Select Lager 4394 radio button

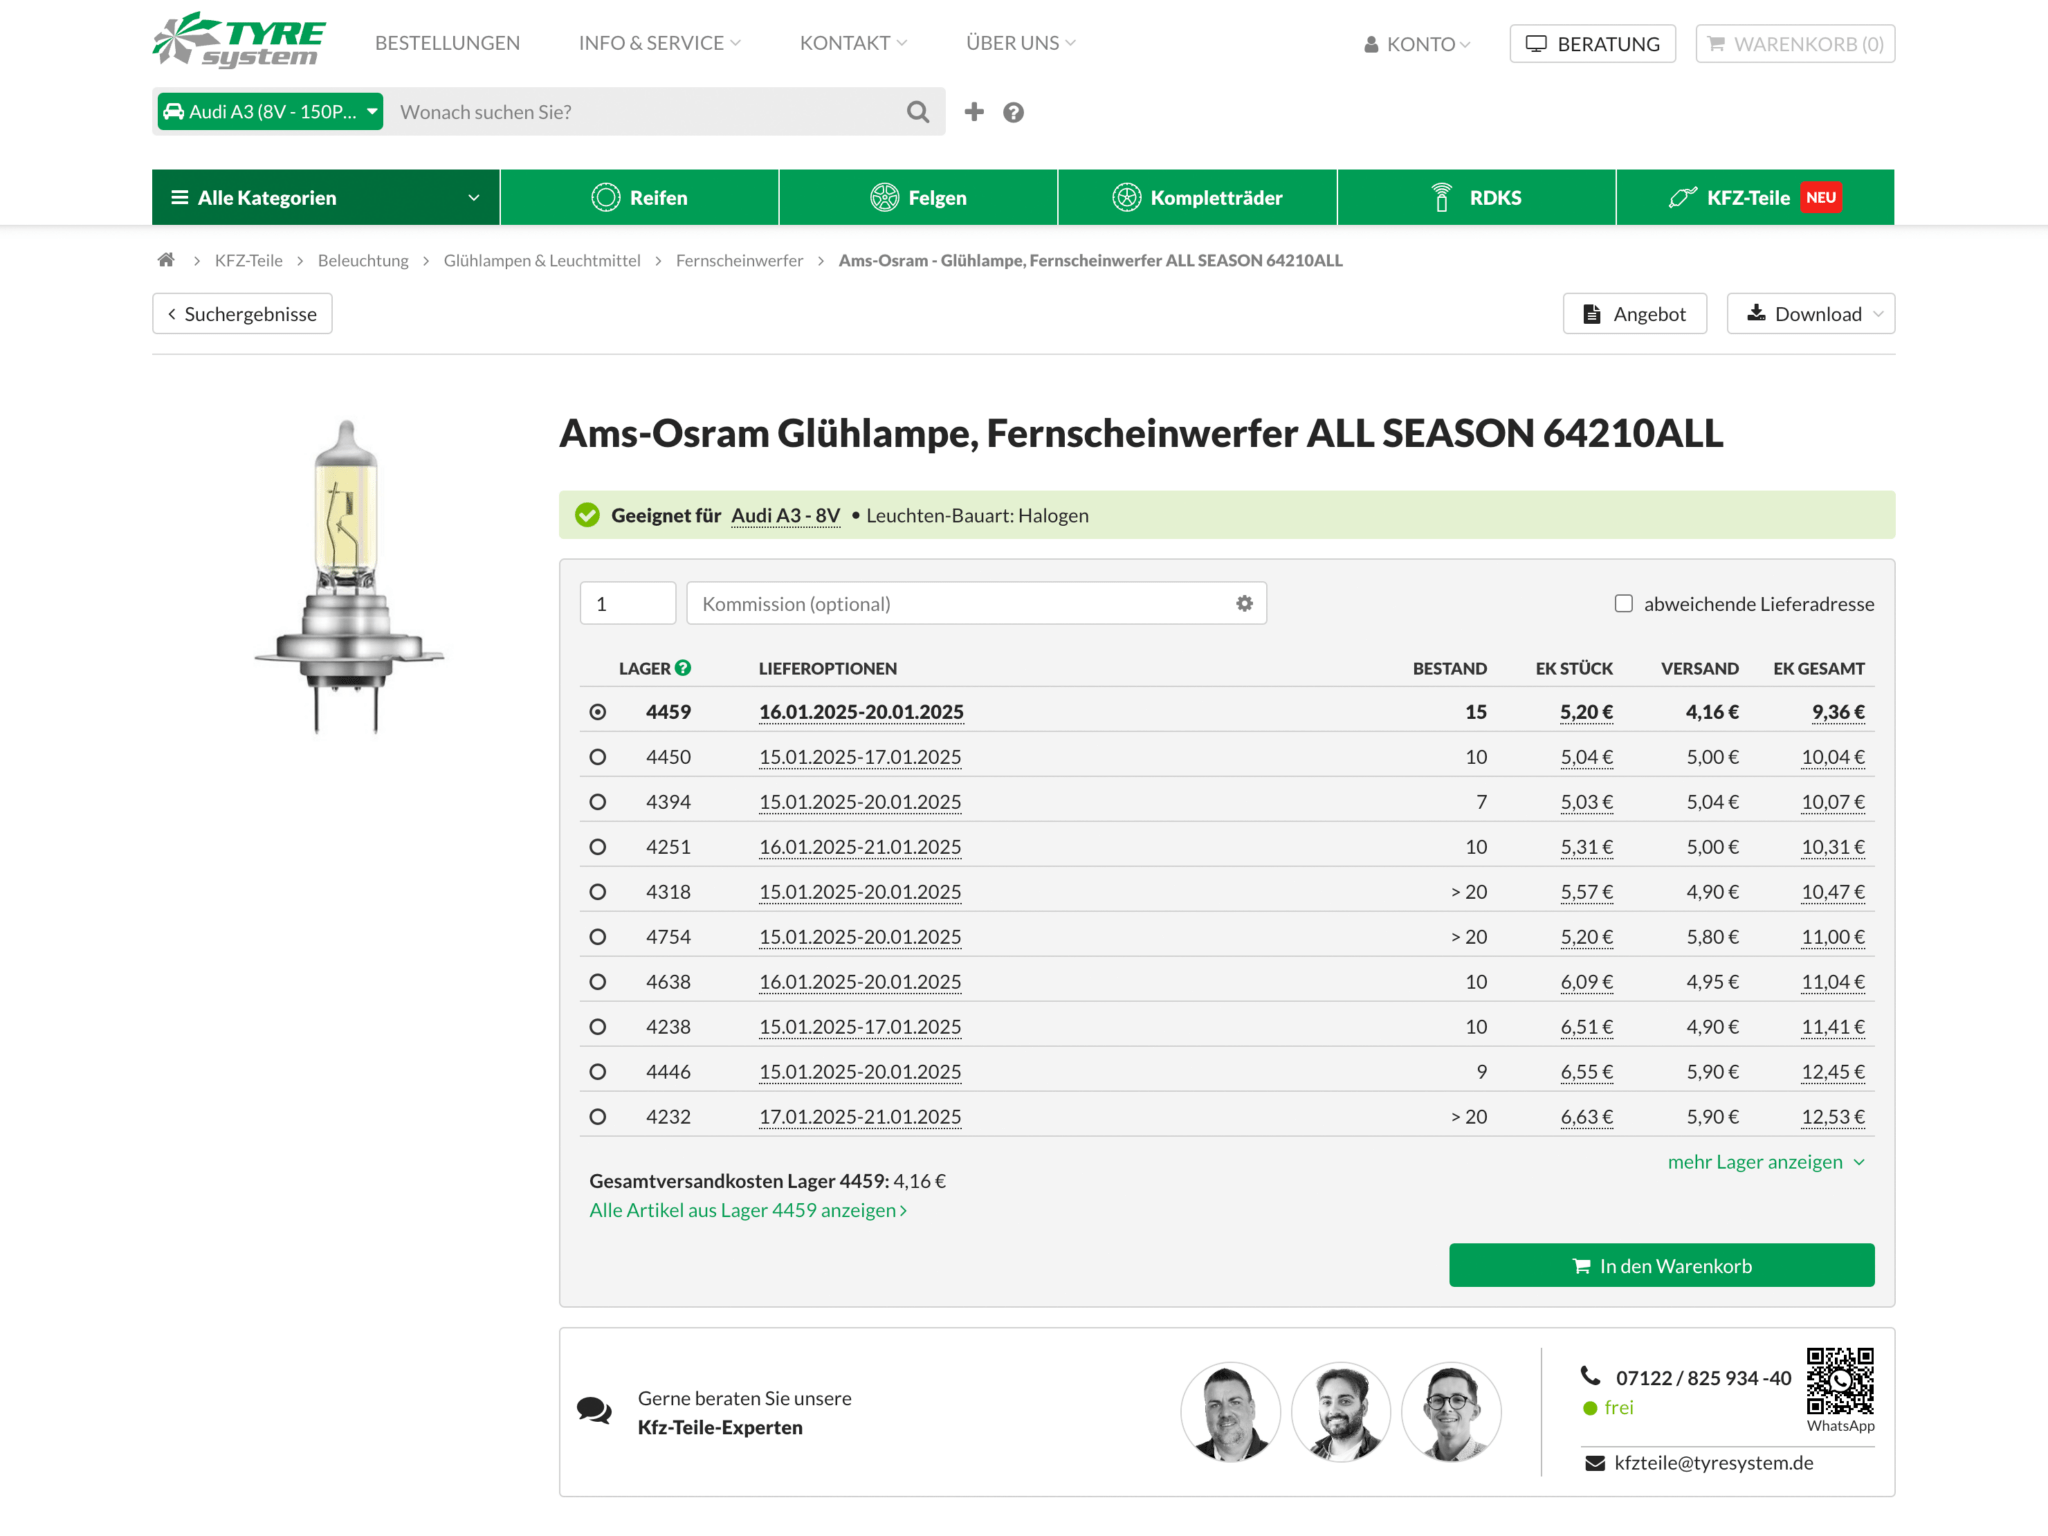pyautogui.click(x=598, y=802)
